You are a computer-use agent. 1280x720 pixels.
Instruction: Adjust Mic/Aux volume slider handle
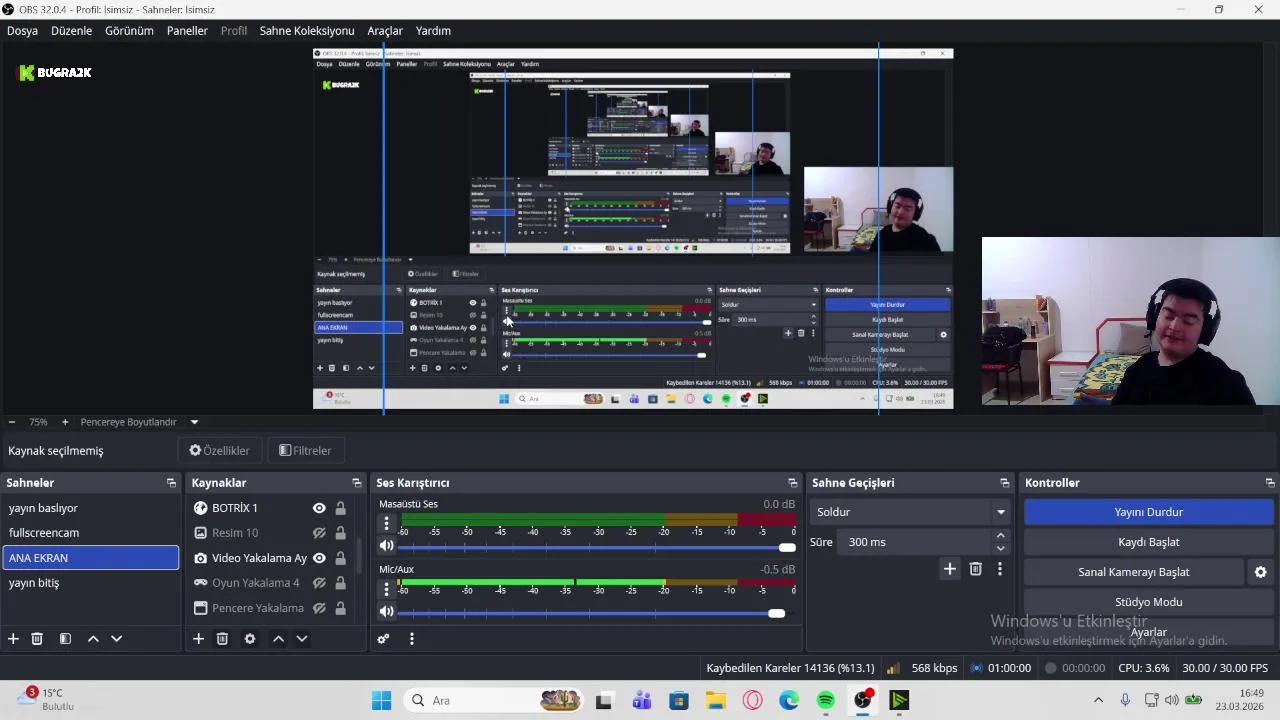tap(776, 613)
